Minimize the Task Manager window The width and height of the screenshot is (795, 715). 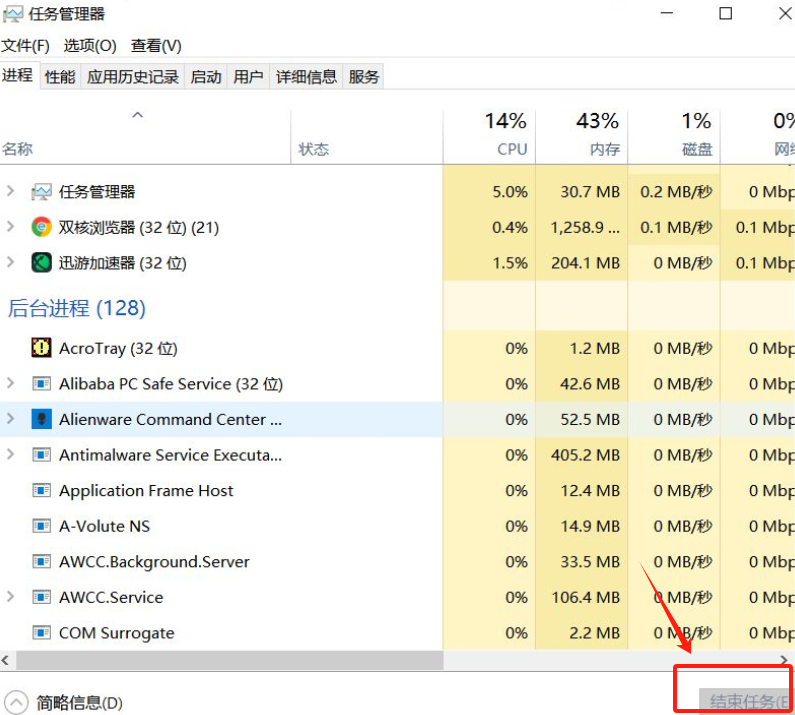coord(667,14)
